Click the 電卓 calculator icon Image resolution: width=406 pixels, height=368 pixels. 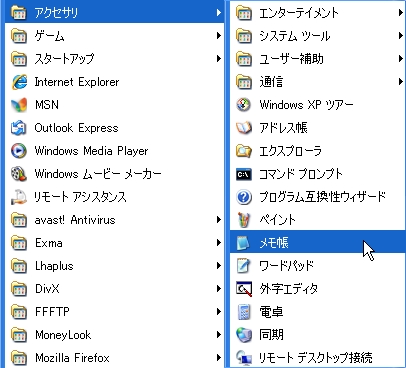coord(244,312)
